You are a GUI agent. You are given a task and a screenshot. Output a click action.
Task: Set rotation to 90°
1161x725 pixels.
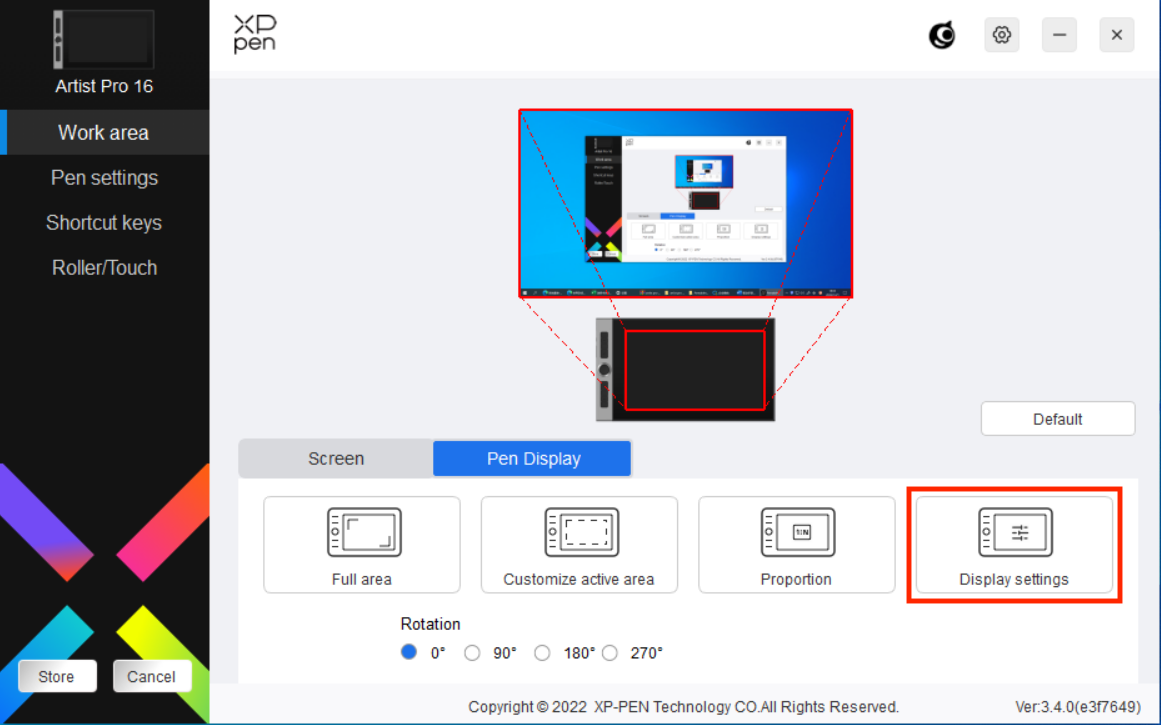pyautogui.click(x=472, y=653)
